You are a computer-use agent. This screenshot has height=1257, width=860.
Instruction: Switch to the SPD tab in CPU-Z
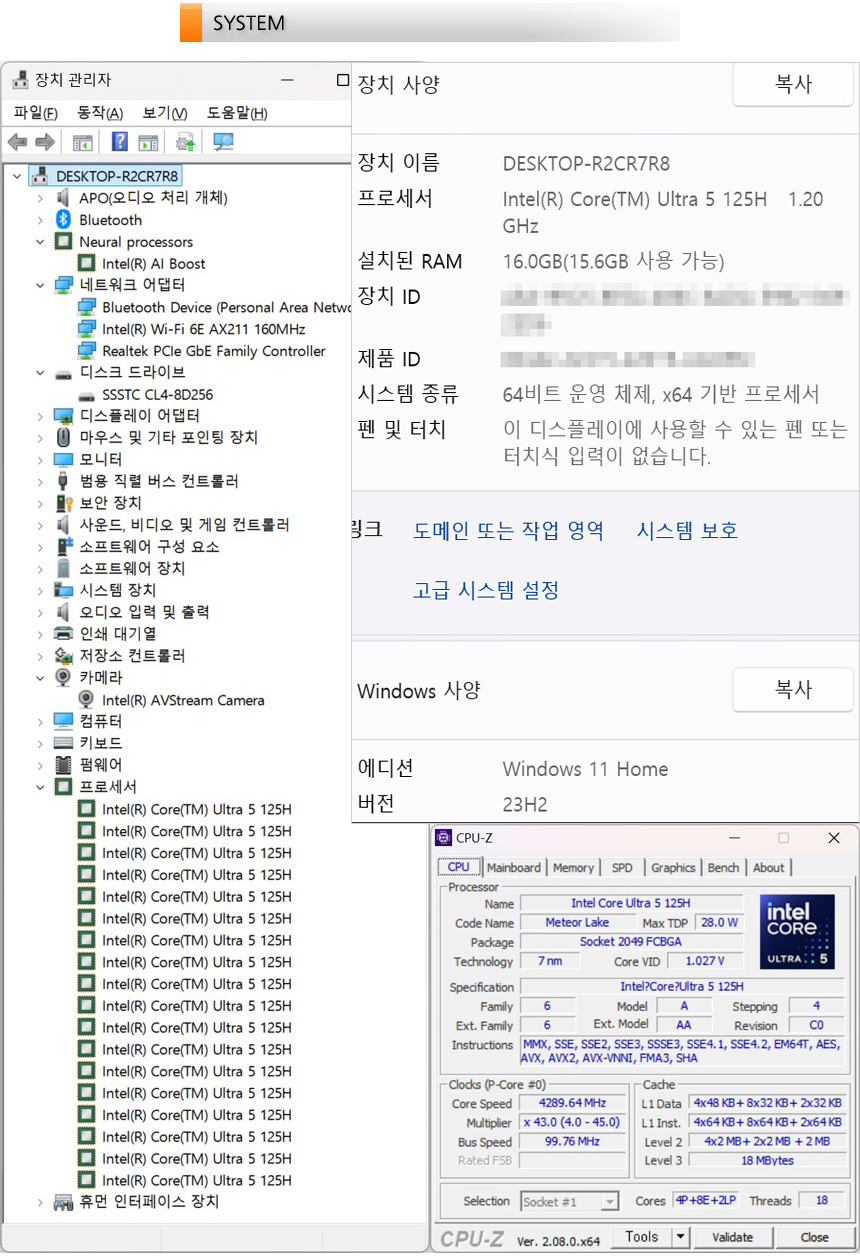pyautogui.click(x=622, y=867)
